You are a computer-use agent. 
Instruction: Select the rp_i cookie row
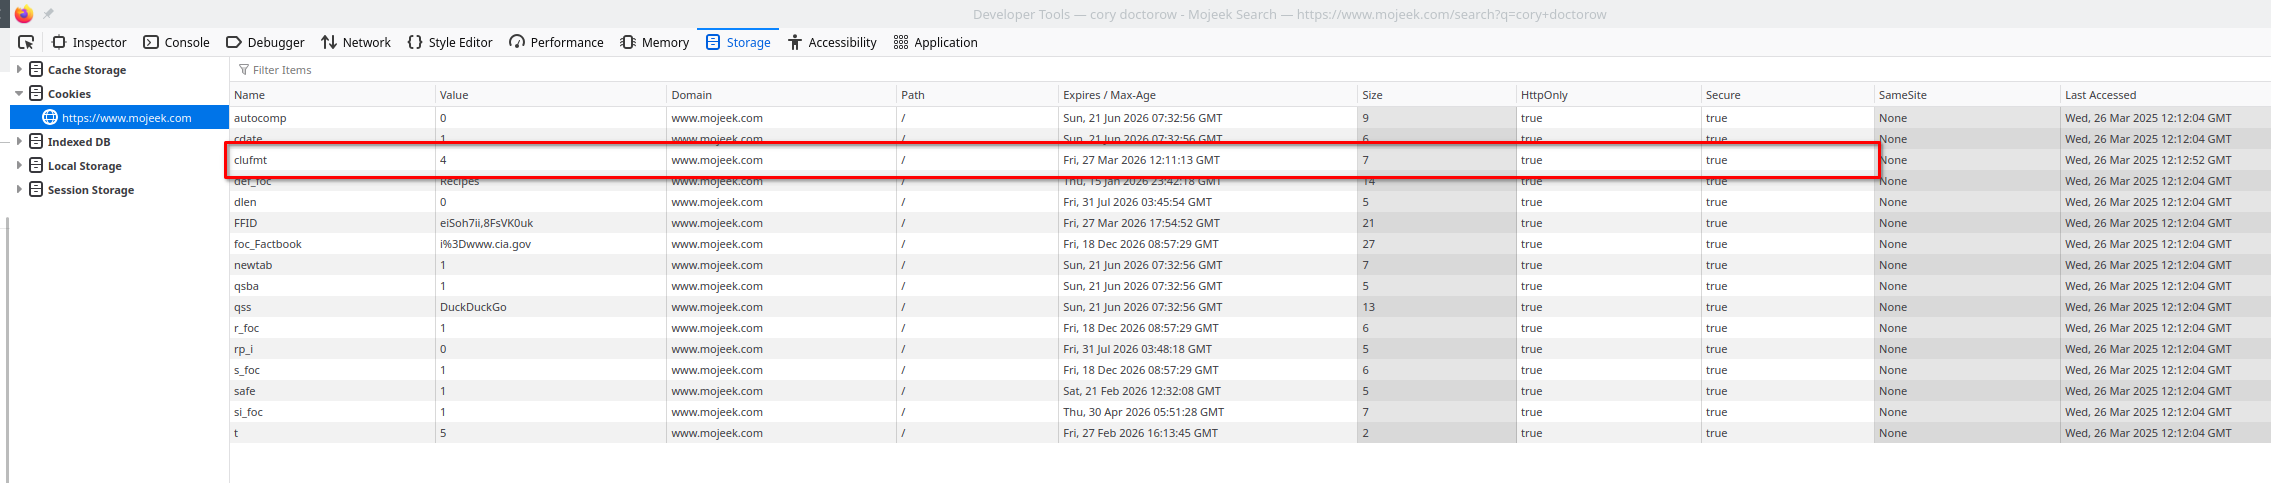[x=1250, y=348]
